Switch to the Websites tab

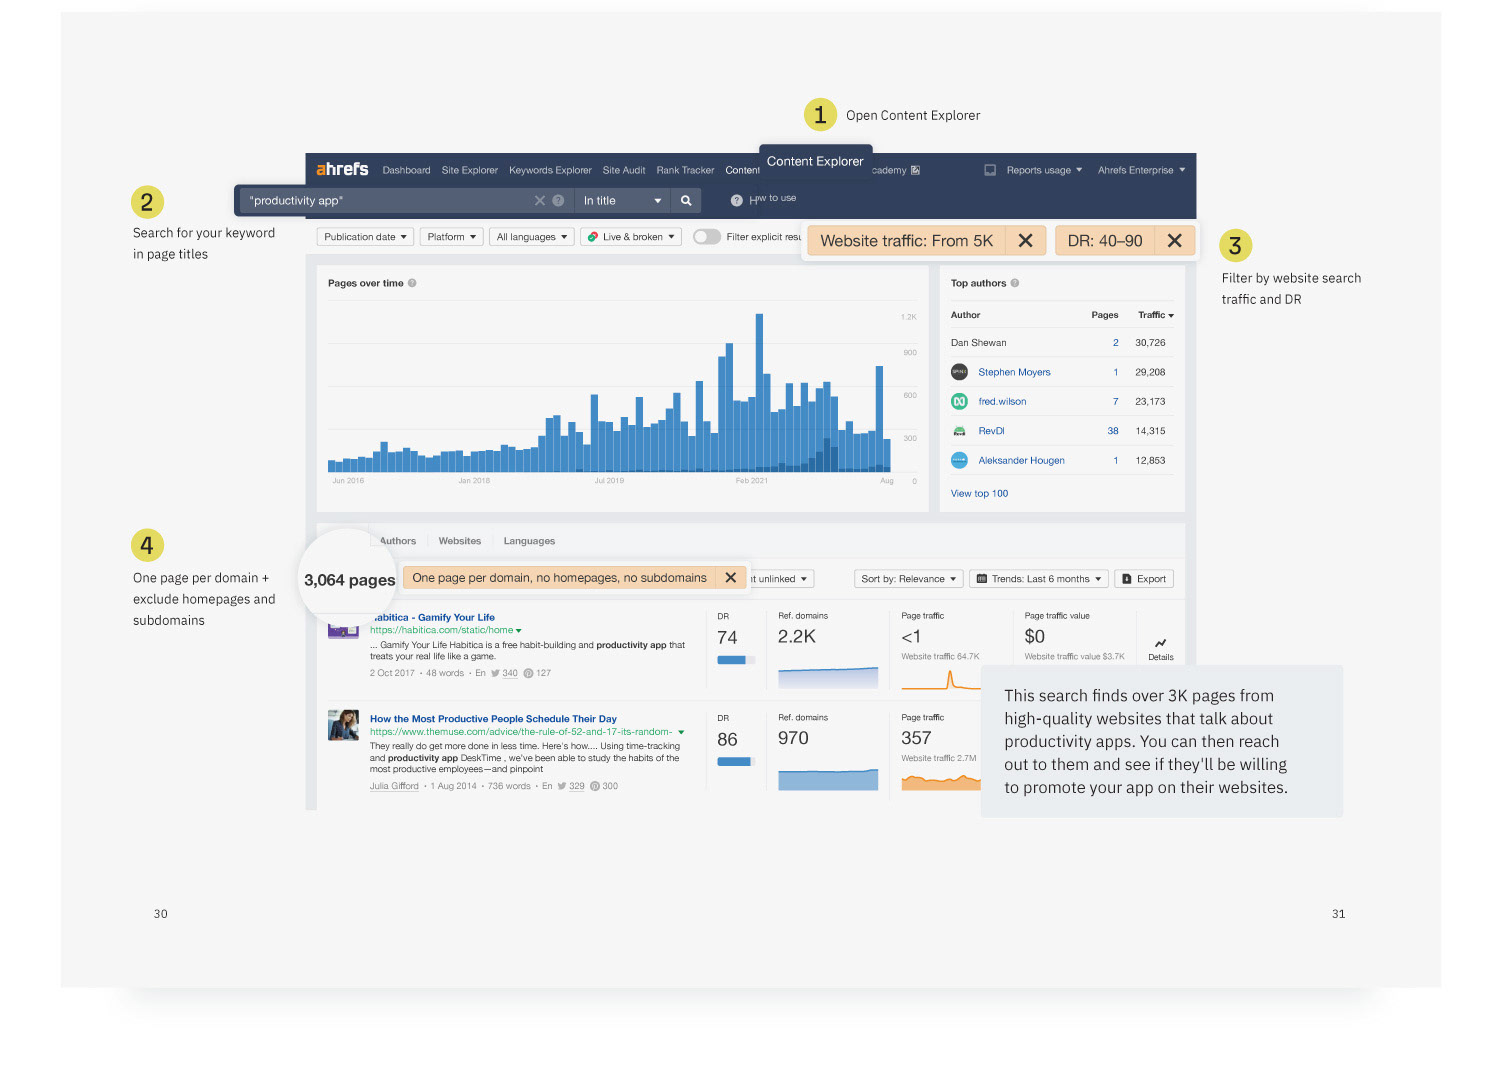pyautogui.click(x=460, y=541)
